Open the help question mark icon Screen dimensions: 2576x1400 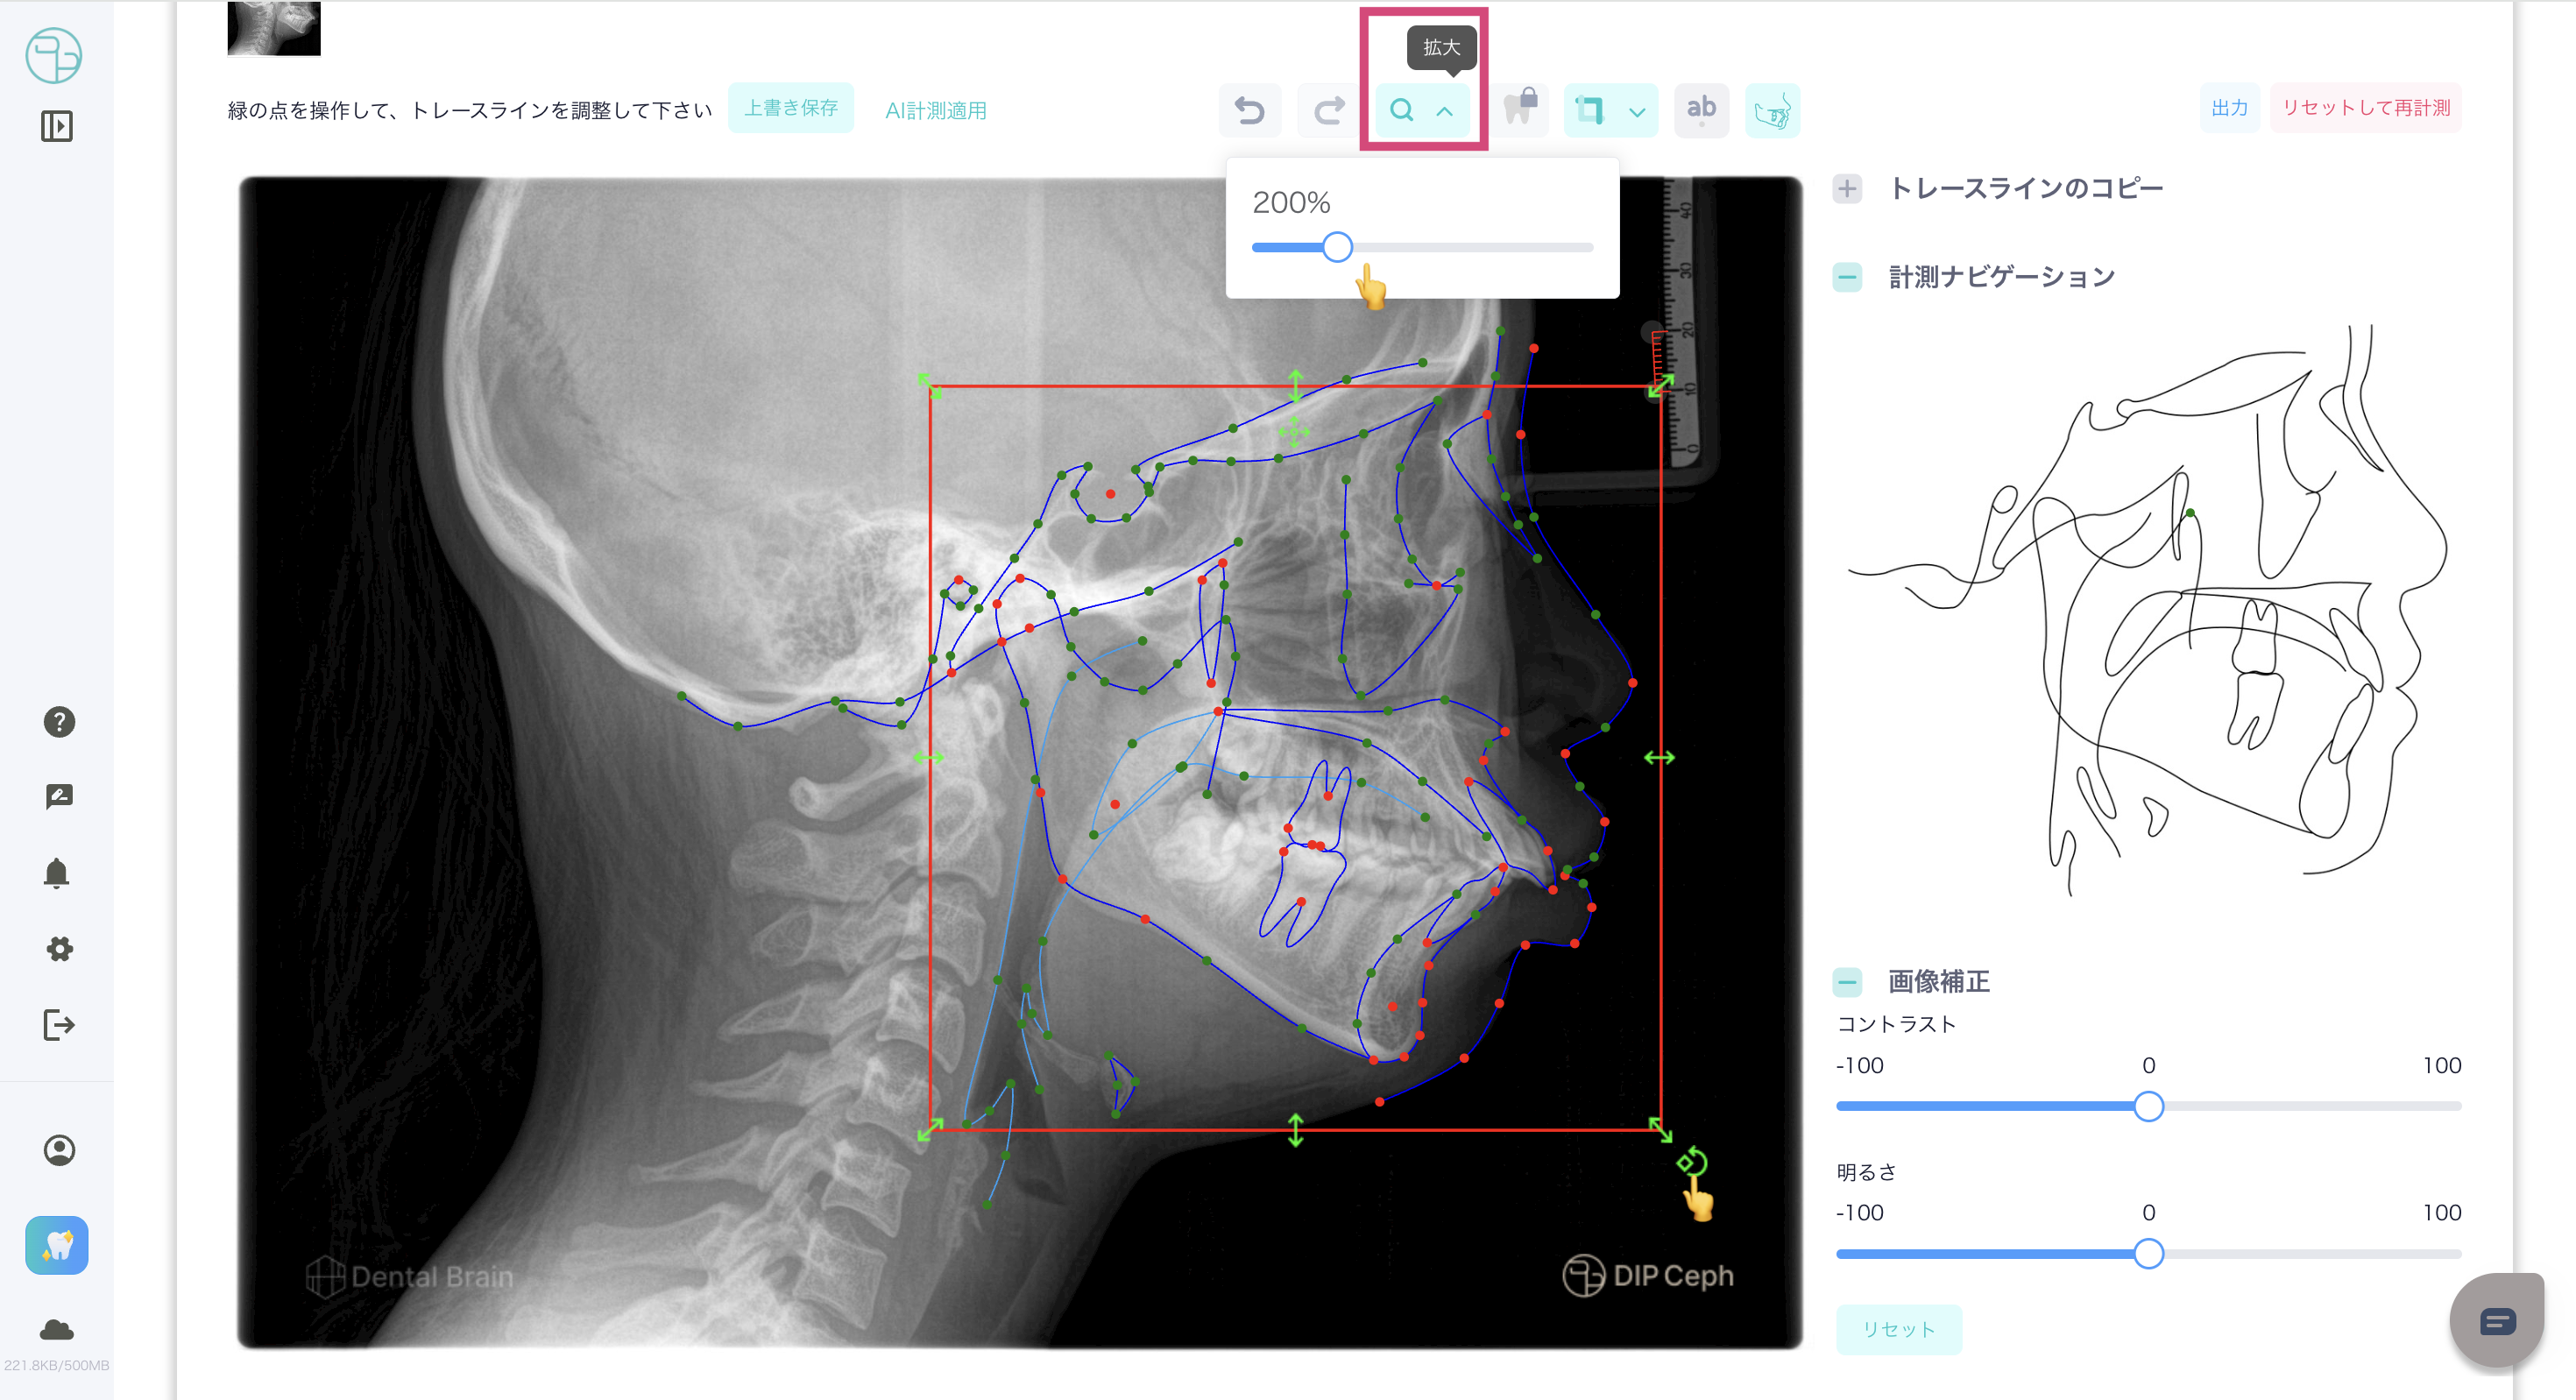coord(59,721)
